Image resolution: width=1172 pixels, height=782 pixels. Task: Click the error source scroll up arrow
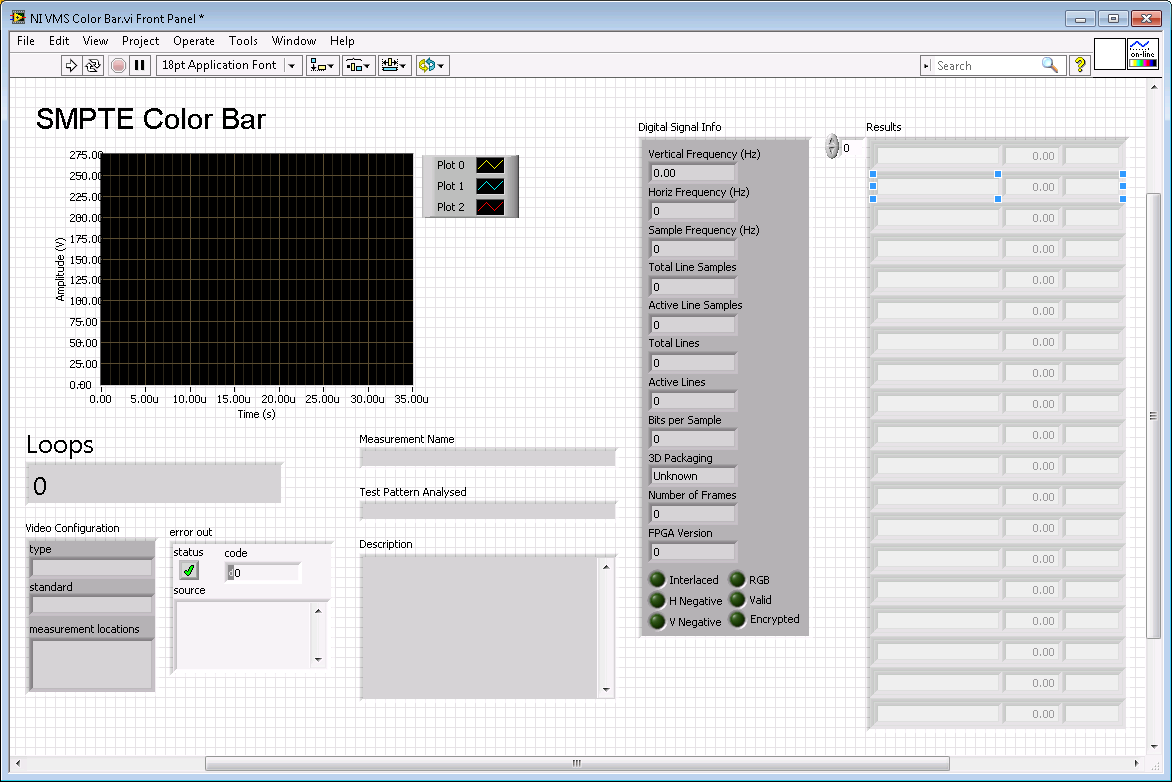(x=318, y=611)
